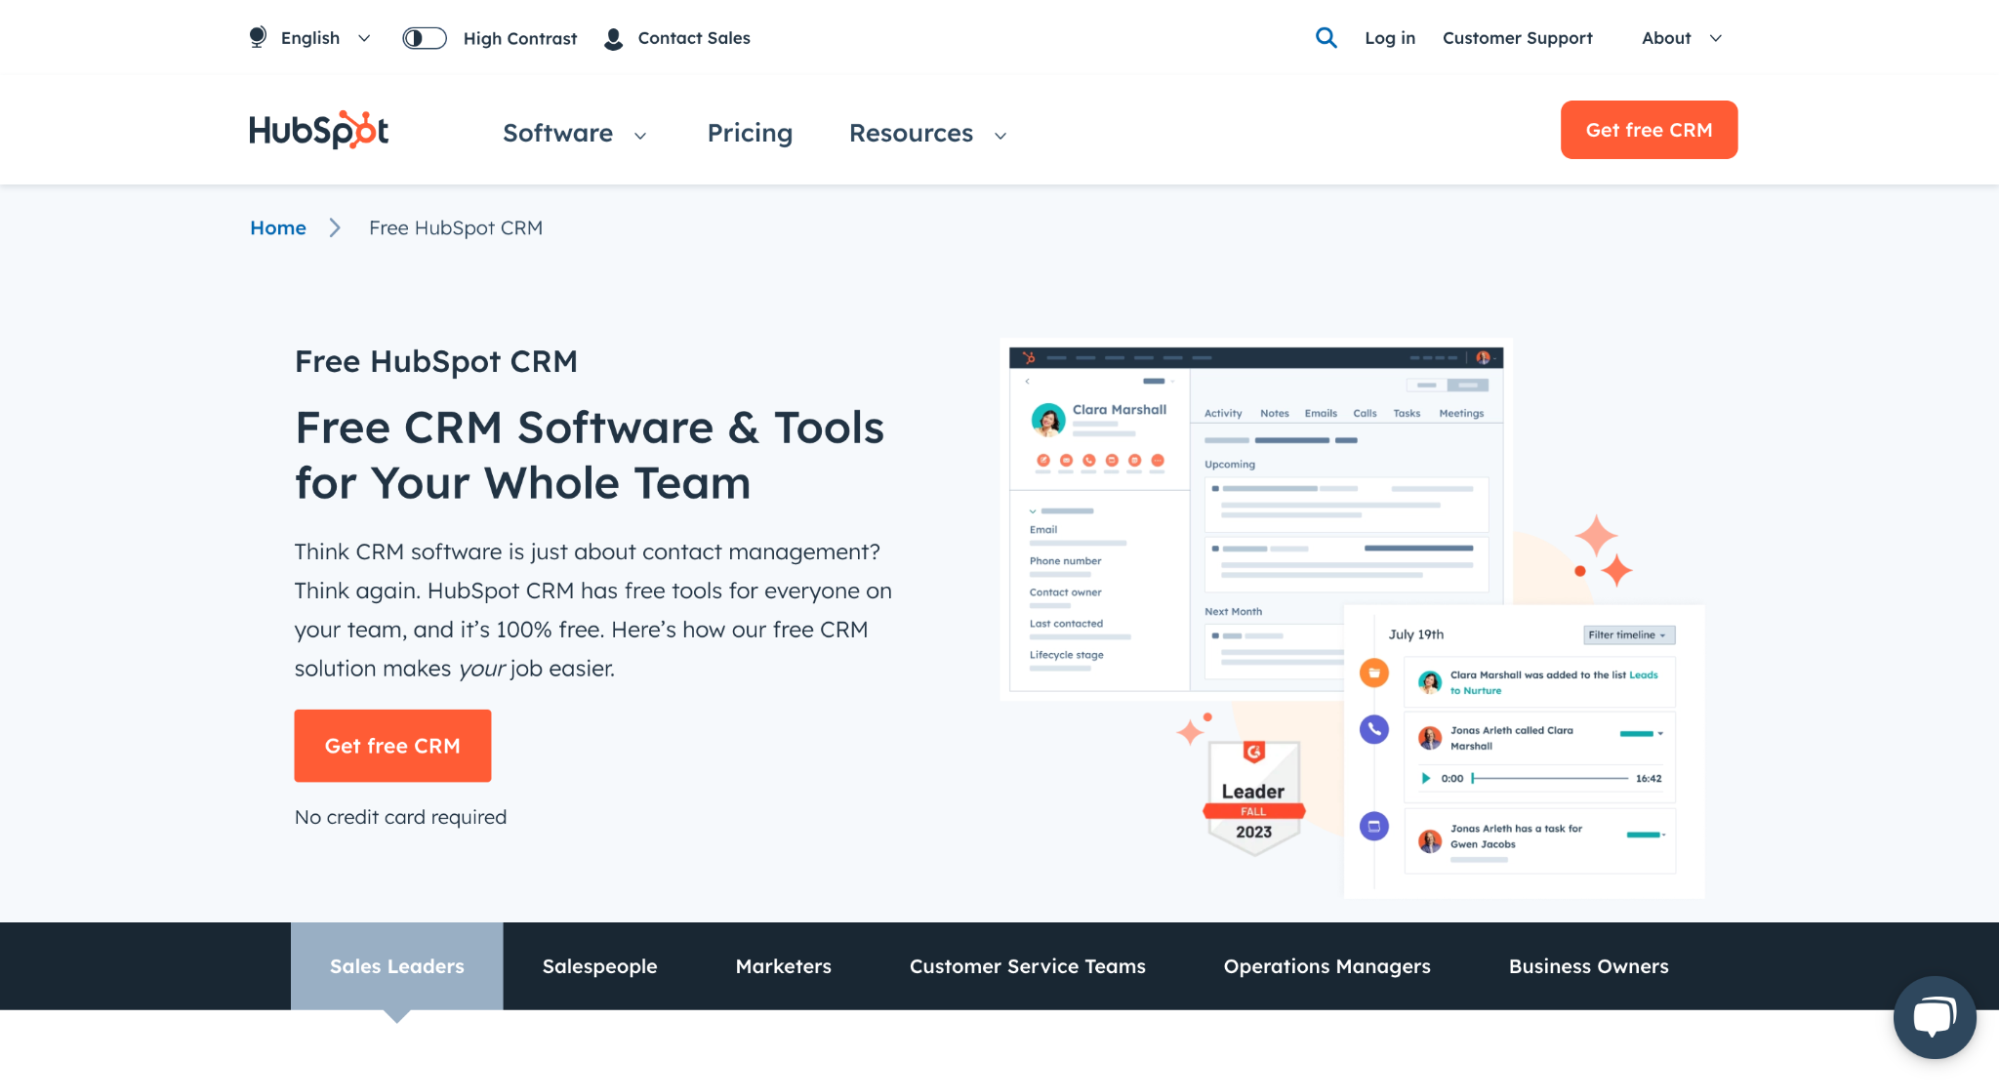
Task: Open the live chat widget
Action: [1934, 1017]
